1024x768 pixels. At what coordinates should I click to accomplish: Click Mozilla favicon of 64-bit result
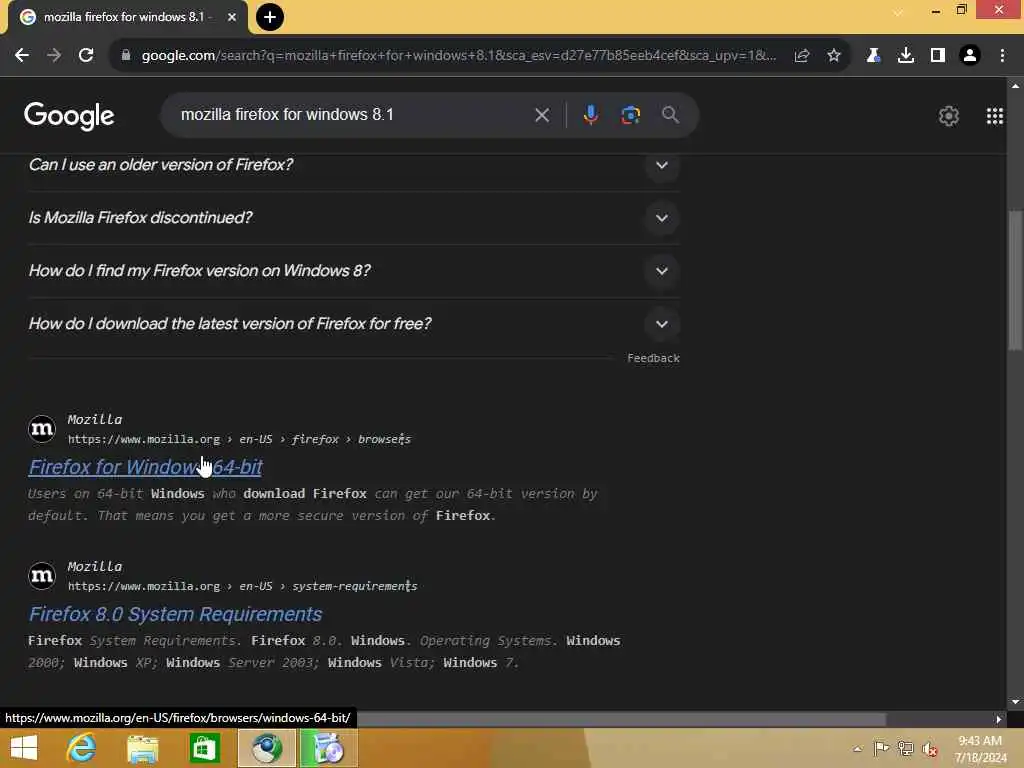pyautogui.click(x=42, y=429)
